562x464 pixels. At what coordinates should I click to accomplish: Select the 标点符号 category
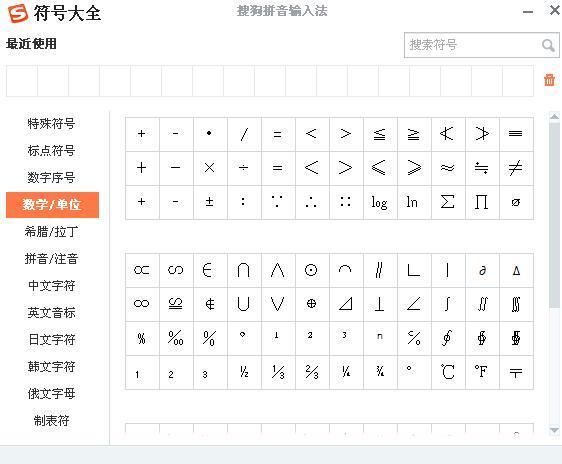(x=52, y=150)
